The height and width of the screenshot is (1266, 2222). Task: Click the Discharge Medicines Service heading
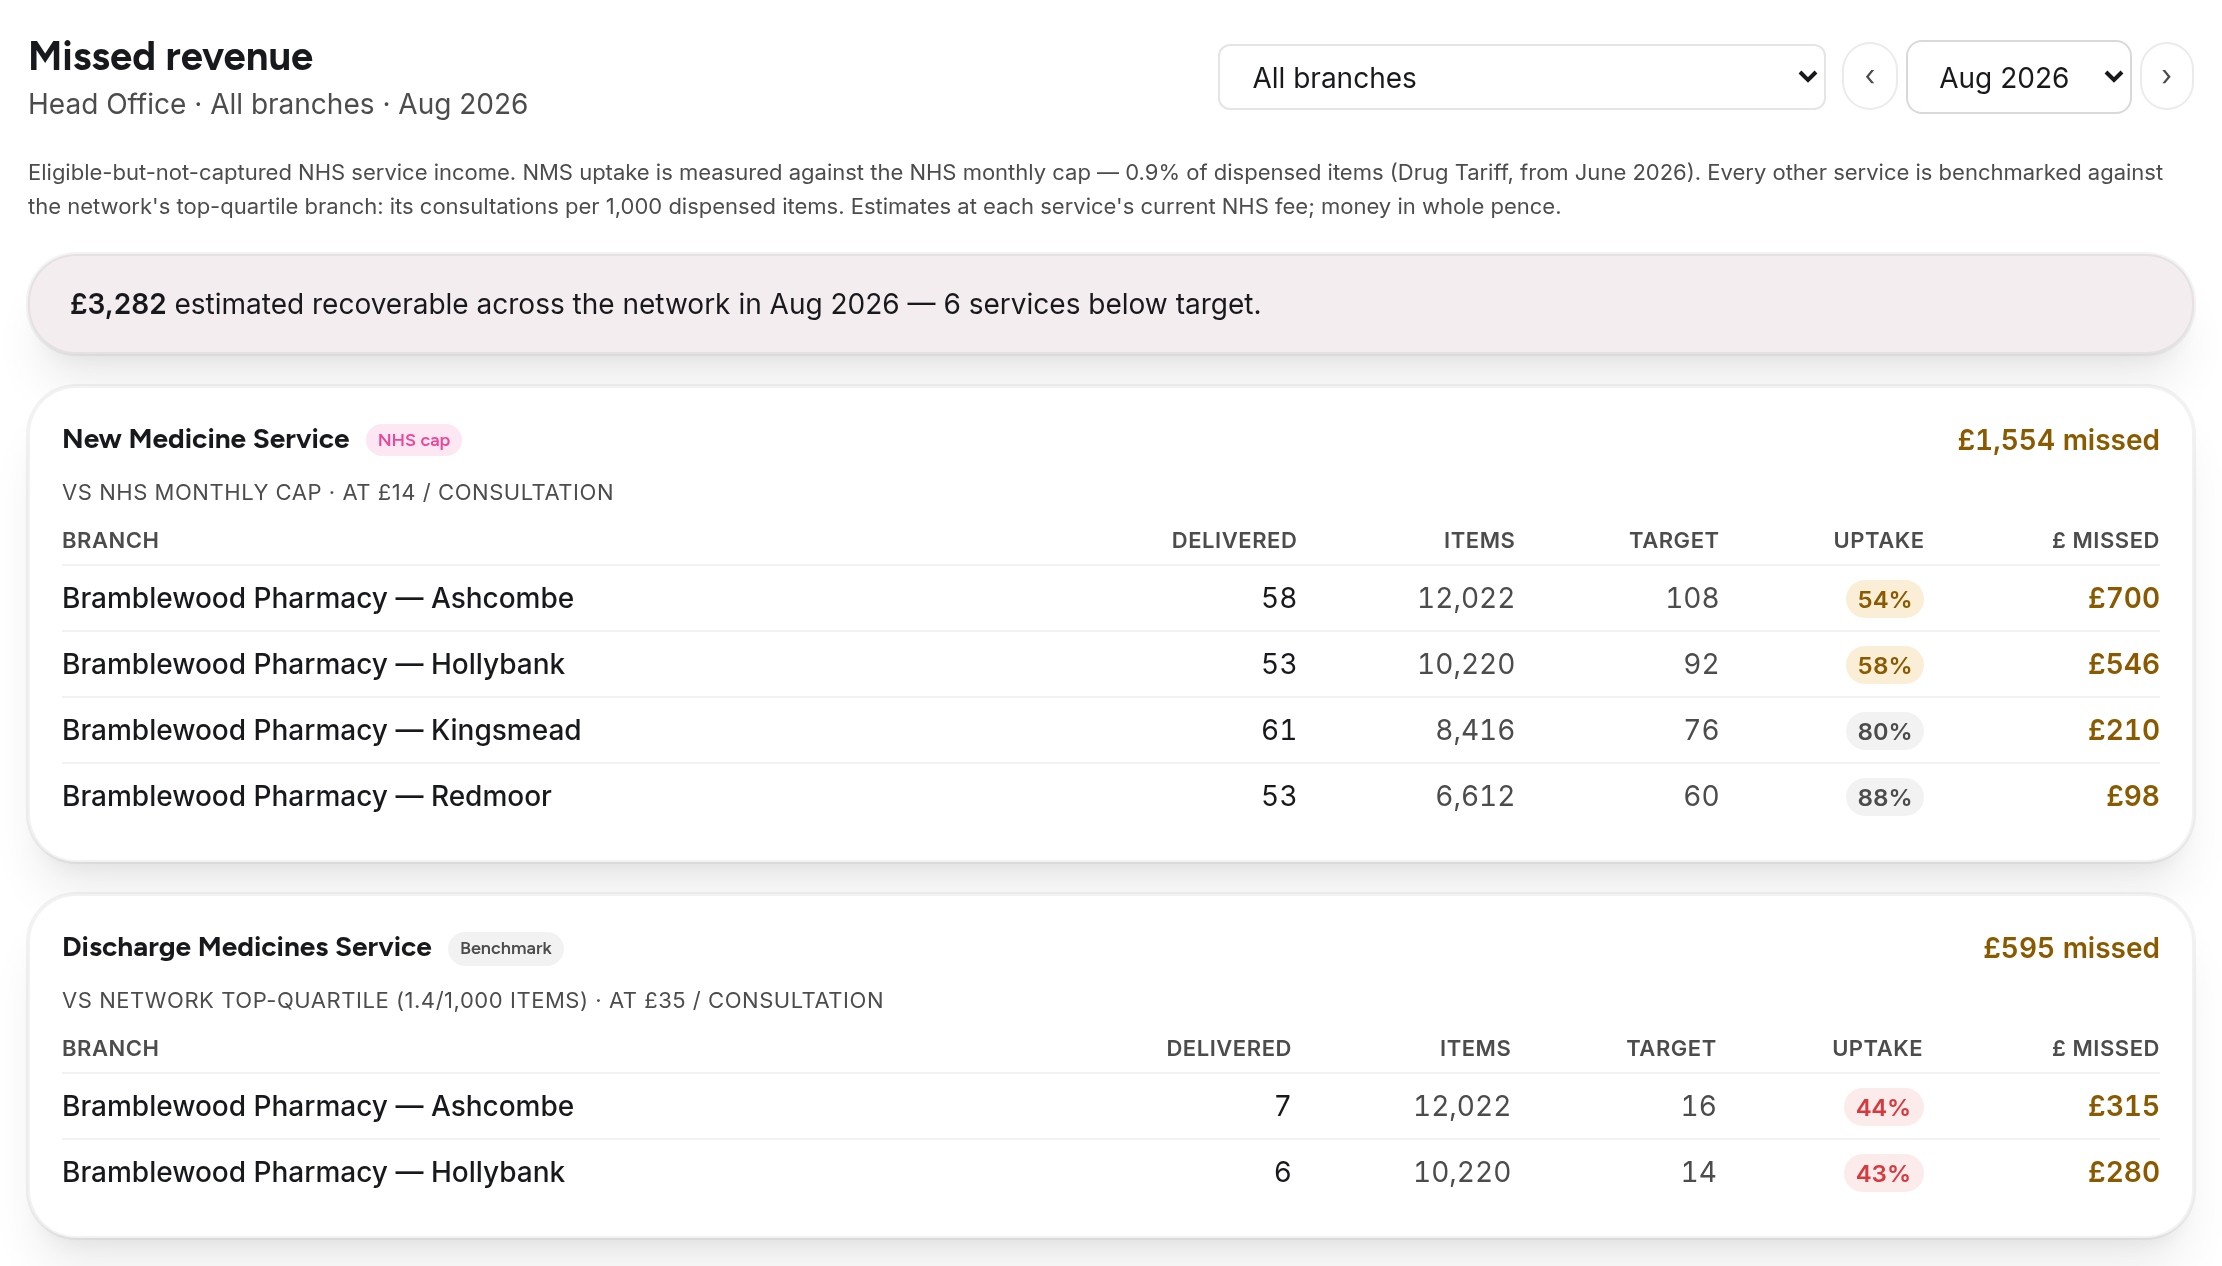[x=246, y=947]
